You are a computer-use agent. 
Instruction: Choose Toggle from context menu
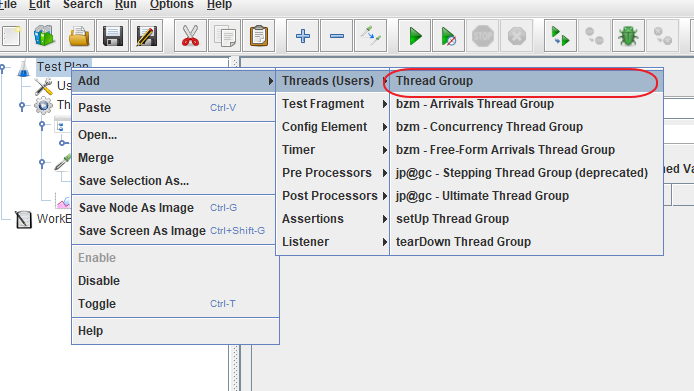[175, 304]
